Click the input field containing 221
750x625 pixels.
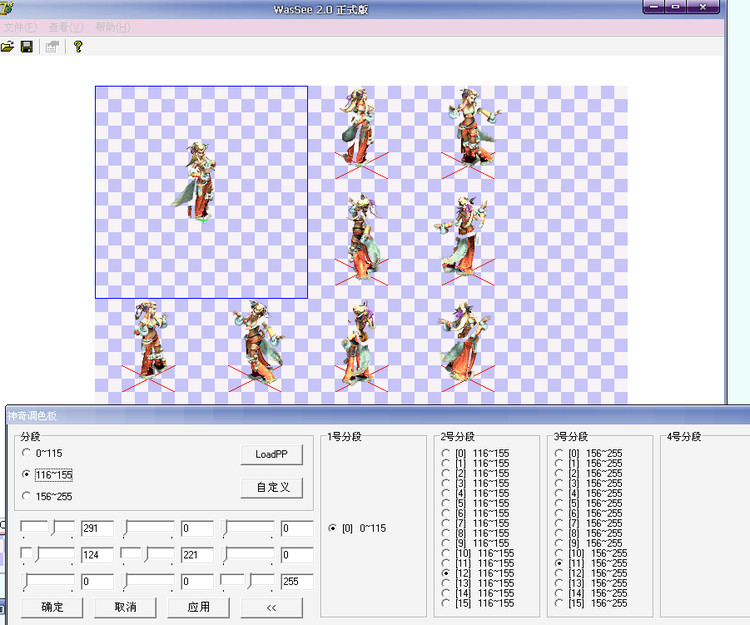coord(197,555)
